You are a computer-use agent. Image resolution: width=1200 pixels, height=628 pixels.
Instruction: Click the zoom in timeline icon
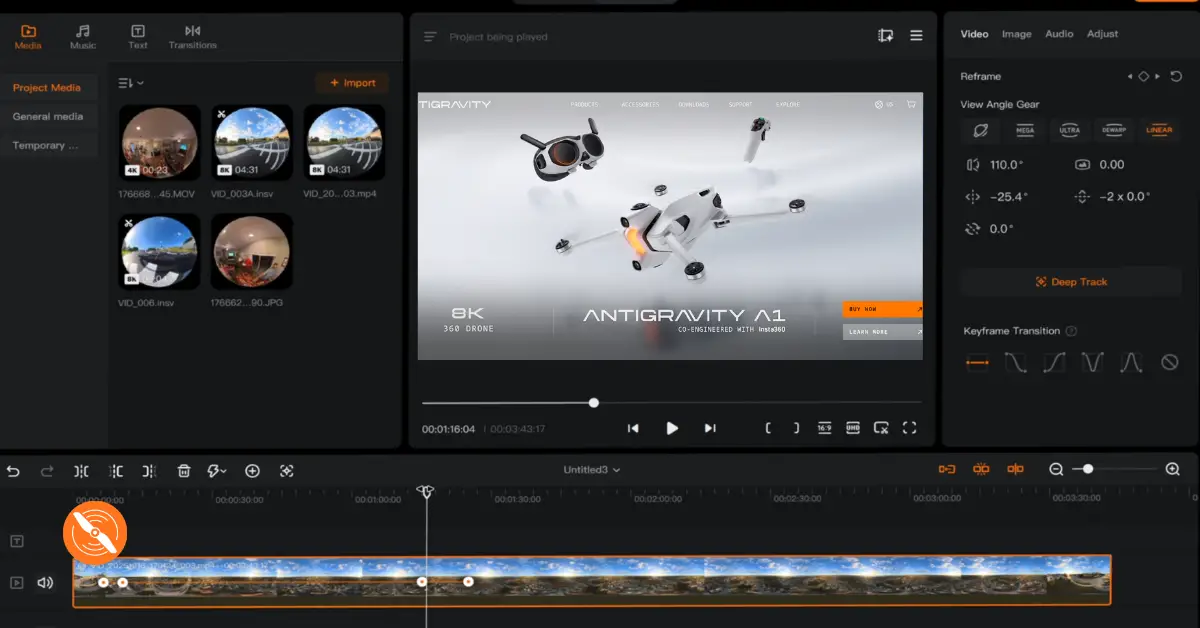tap(1173, 469)
